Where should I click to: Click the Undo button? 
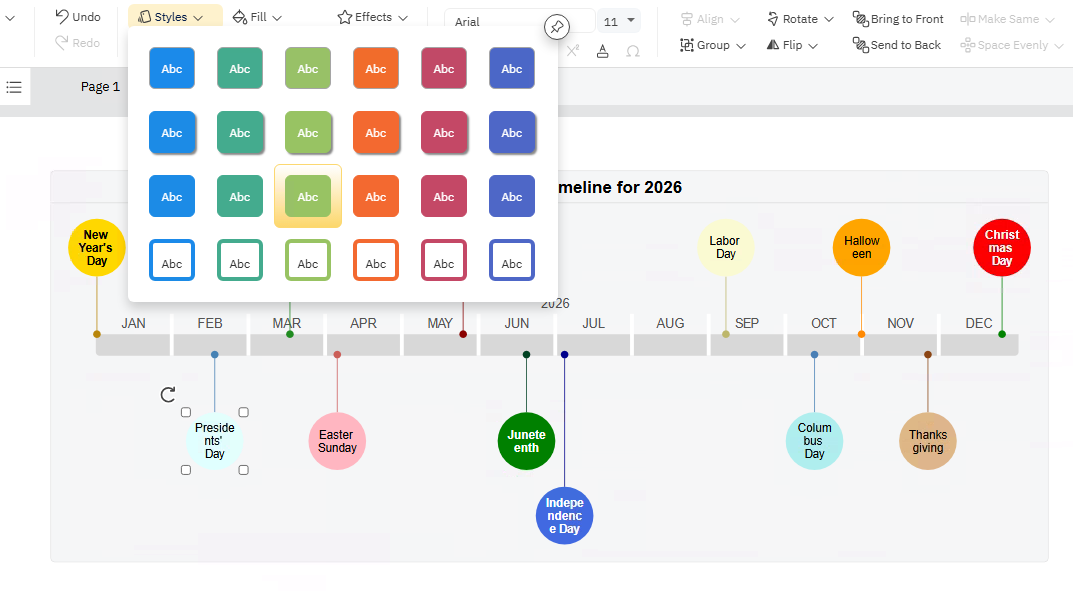(x=77, y=17)
